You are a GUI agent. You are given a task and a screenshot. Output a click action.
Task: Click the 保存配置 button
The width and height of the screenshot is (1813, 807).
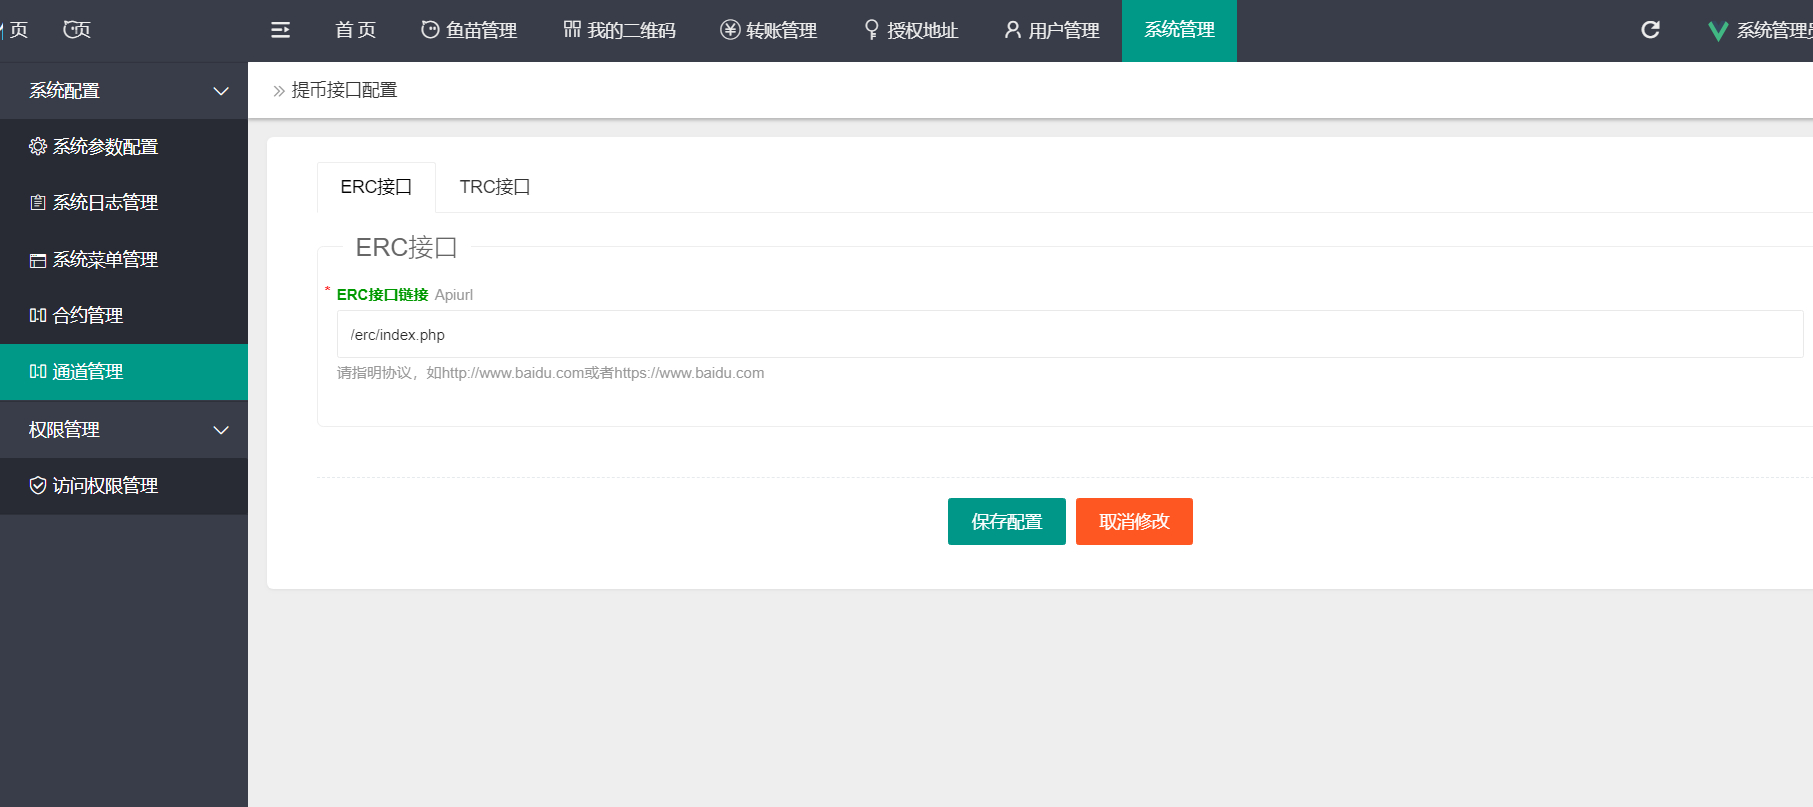(x=1007, y=521)
